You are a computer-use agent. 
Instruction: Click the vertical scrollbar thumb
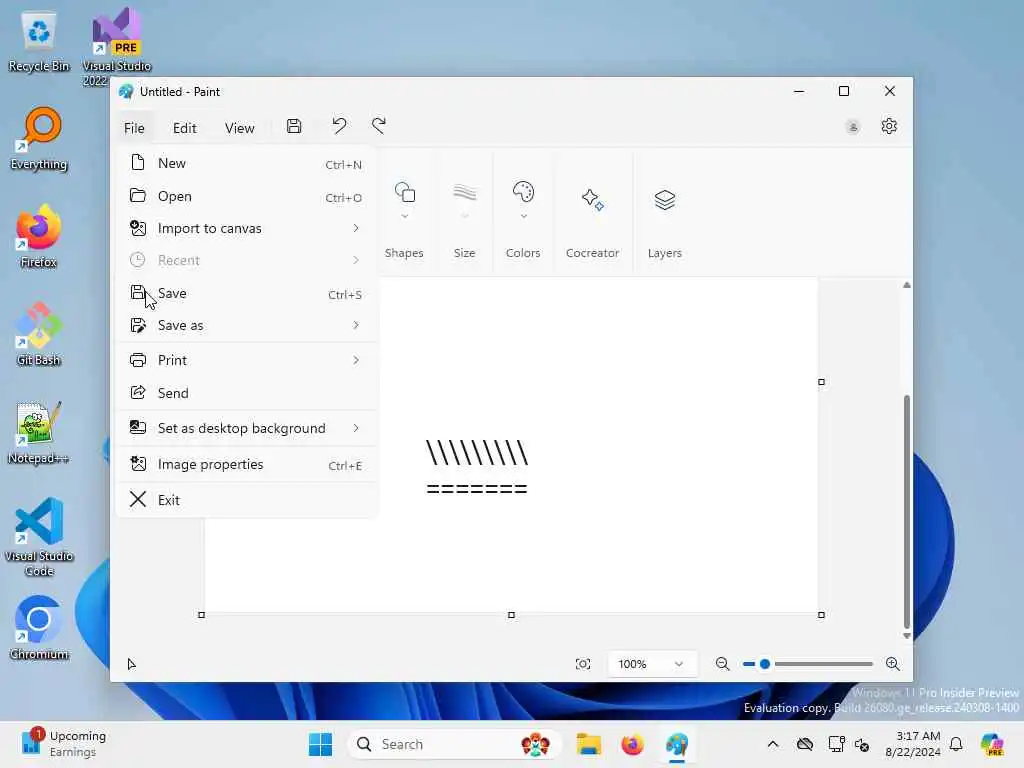pos(906,511)
